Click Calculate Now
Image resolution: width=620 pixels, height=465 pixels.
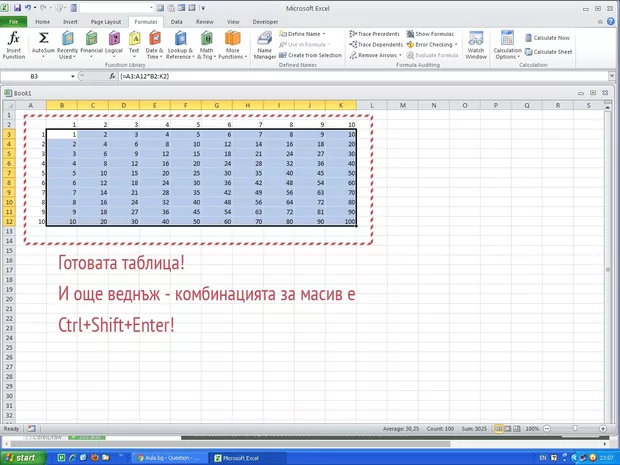click(x=547, y=38)
